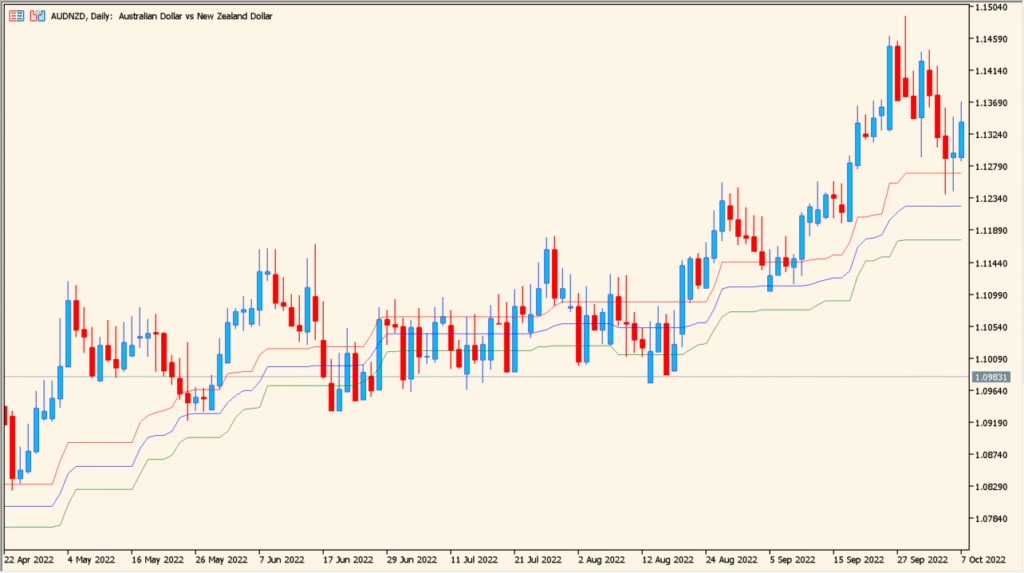1024x573 pixels.
Task: Click the 2 Aug 2022 date label
Action: pos(601,560)
